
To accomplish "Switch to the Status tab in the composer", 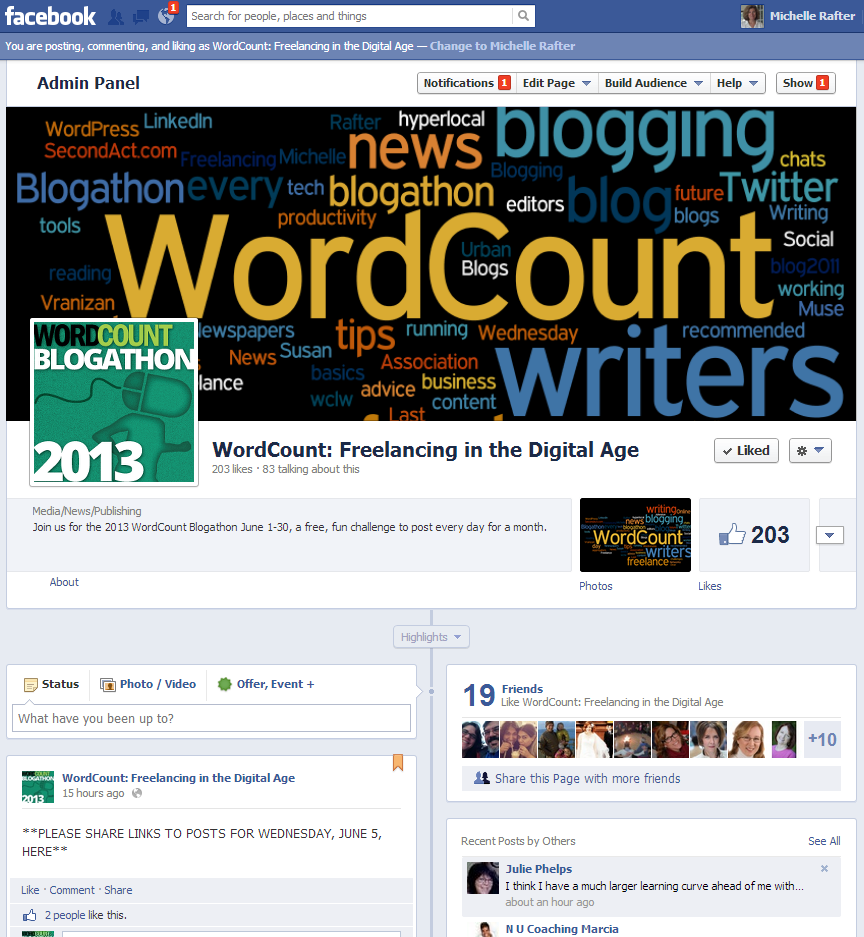I will tap(51, 684).
